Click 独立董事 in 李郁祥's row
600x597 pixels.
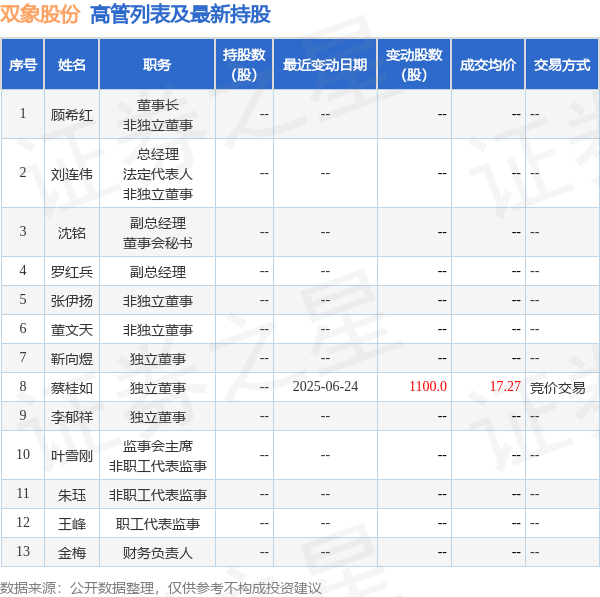pos(158,417)
